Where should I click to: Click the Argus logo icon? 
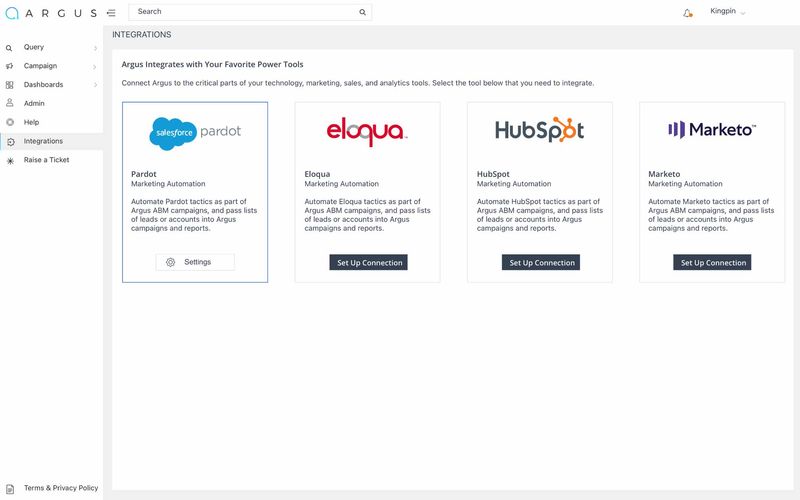tap(12, 13)
